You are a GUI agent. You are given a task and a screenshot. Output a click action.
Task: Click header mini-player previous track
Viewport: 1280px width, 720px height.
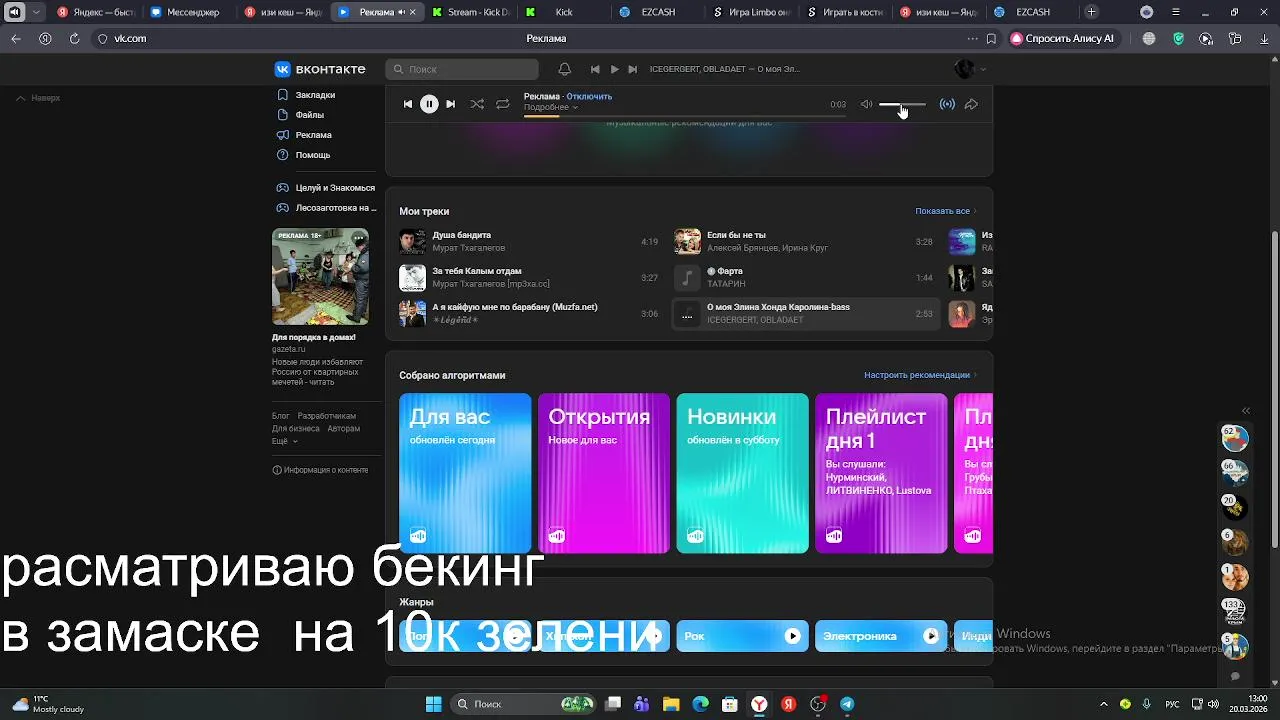pyautogui.click(x=595, y=69)
